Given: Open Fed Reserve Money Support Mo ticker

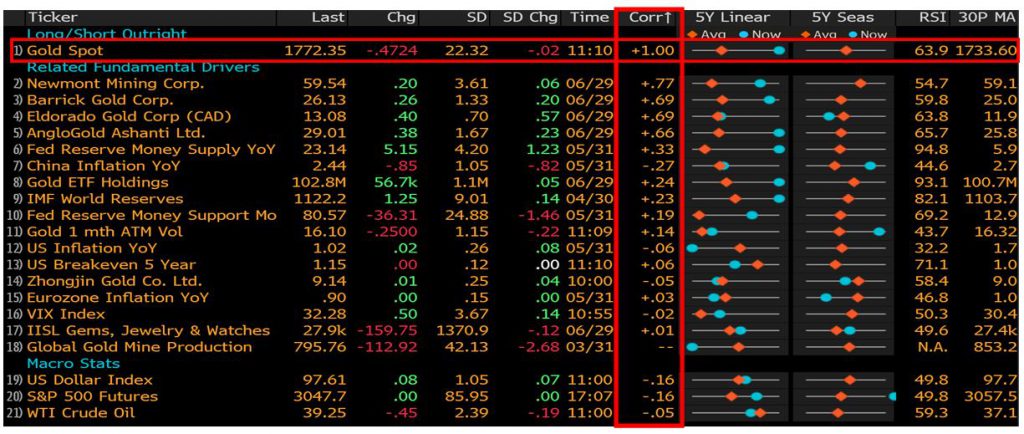Looking at the screenshot, I should (x=152, y=215).
